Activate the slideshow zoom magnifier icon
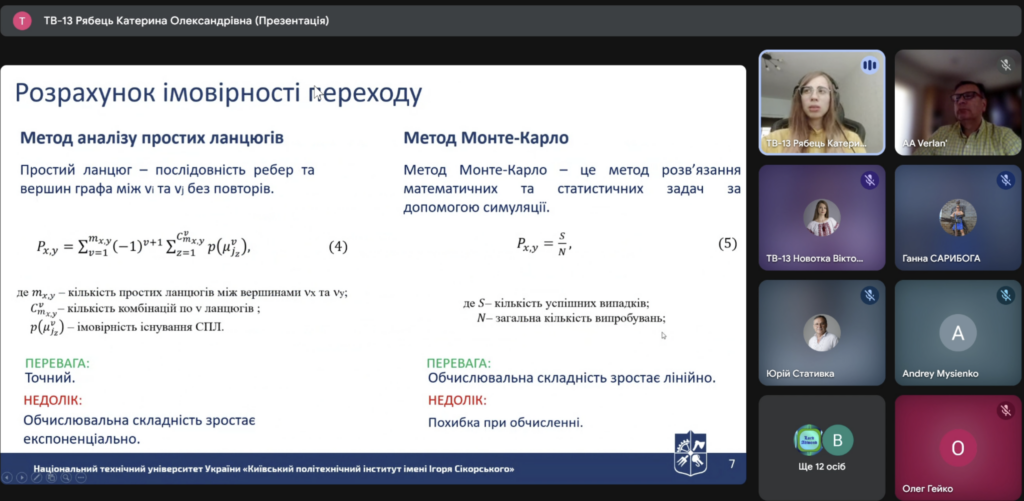This screenshot has width=1024, height=501. [x=66, y=477]
